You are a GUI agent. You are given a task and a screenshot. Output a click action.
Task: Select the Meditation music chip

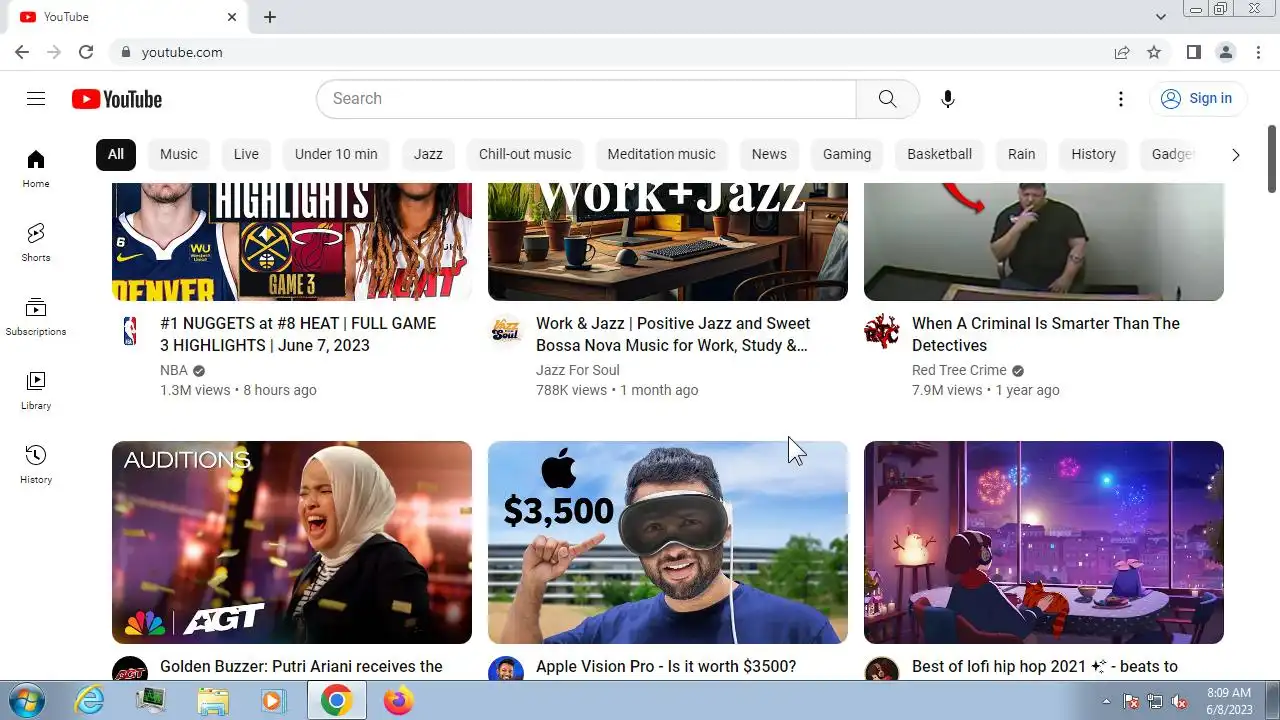(662, 154)
